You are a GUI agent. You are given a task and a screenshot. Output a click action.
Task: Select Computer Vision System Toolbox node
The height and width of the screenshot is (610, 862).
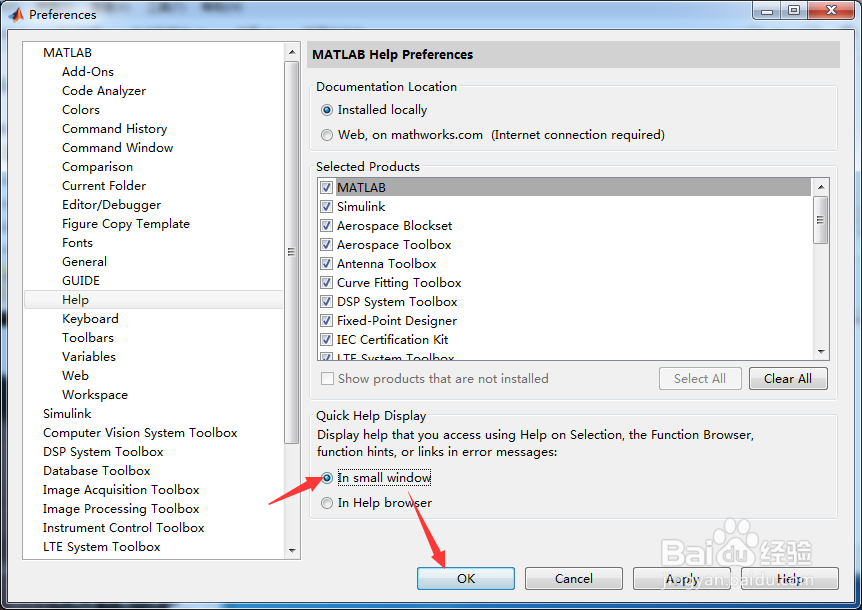140,433
